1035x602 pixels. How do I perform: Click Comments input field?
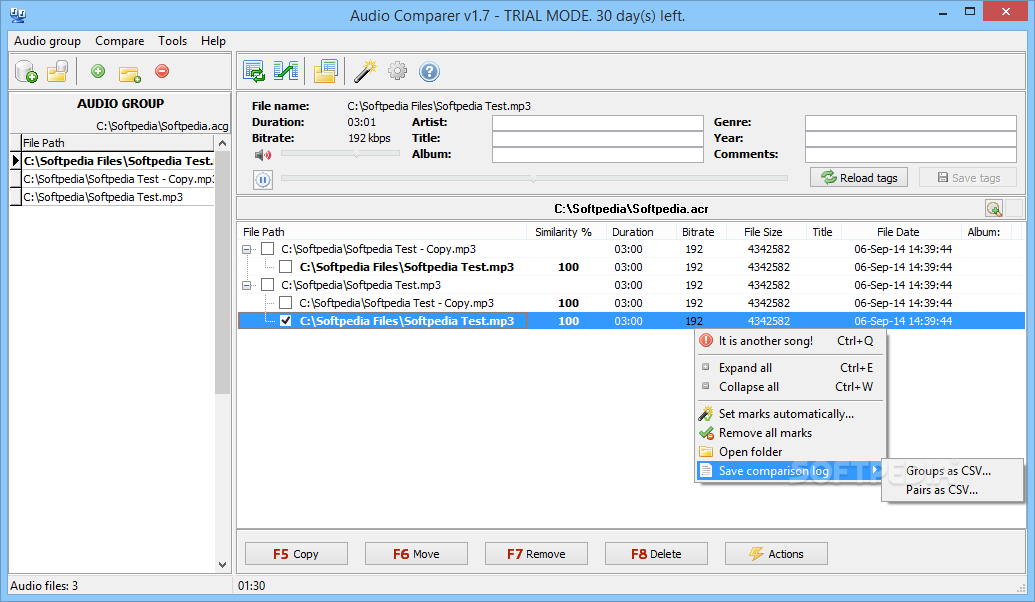click(910, 154)
